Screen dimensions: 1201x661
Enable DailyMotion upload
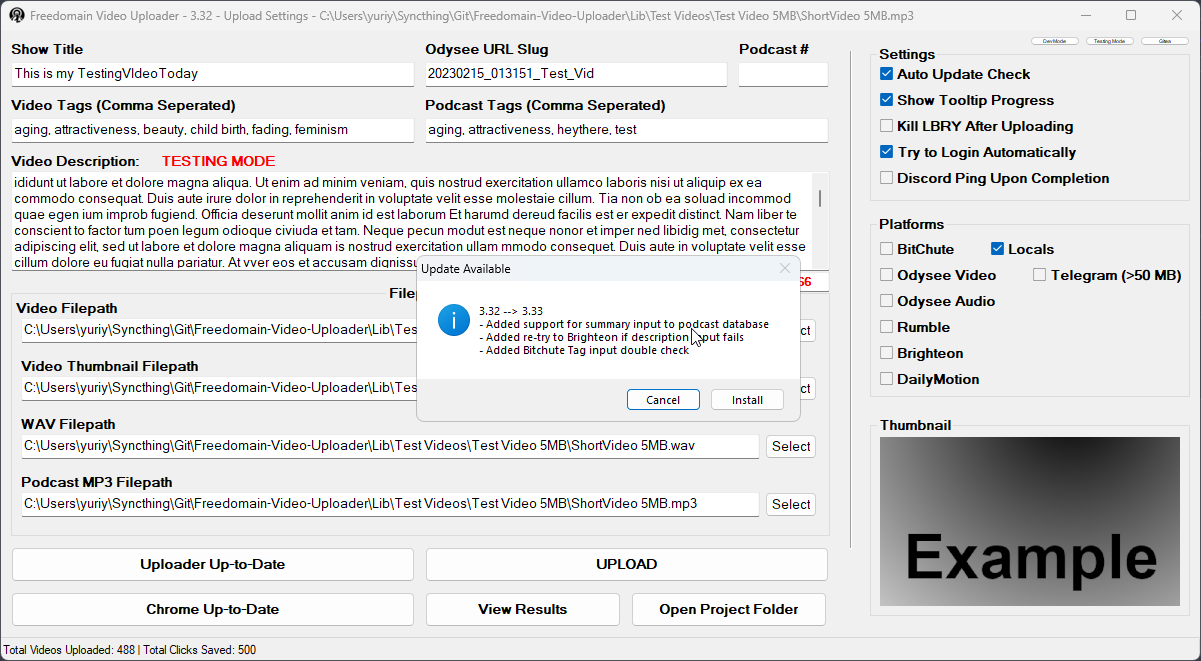point(886,379)
